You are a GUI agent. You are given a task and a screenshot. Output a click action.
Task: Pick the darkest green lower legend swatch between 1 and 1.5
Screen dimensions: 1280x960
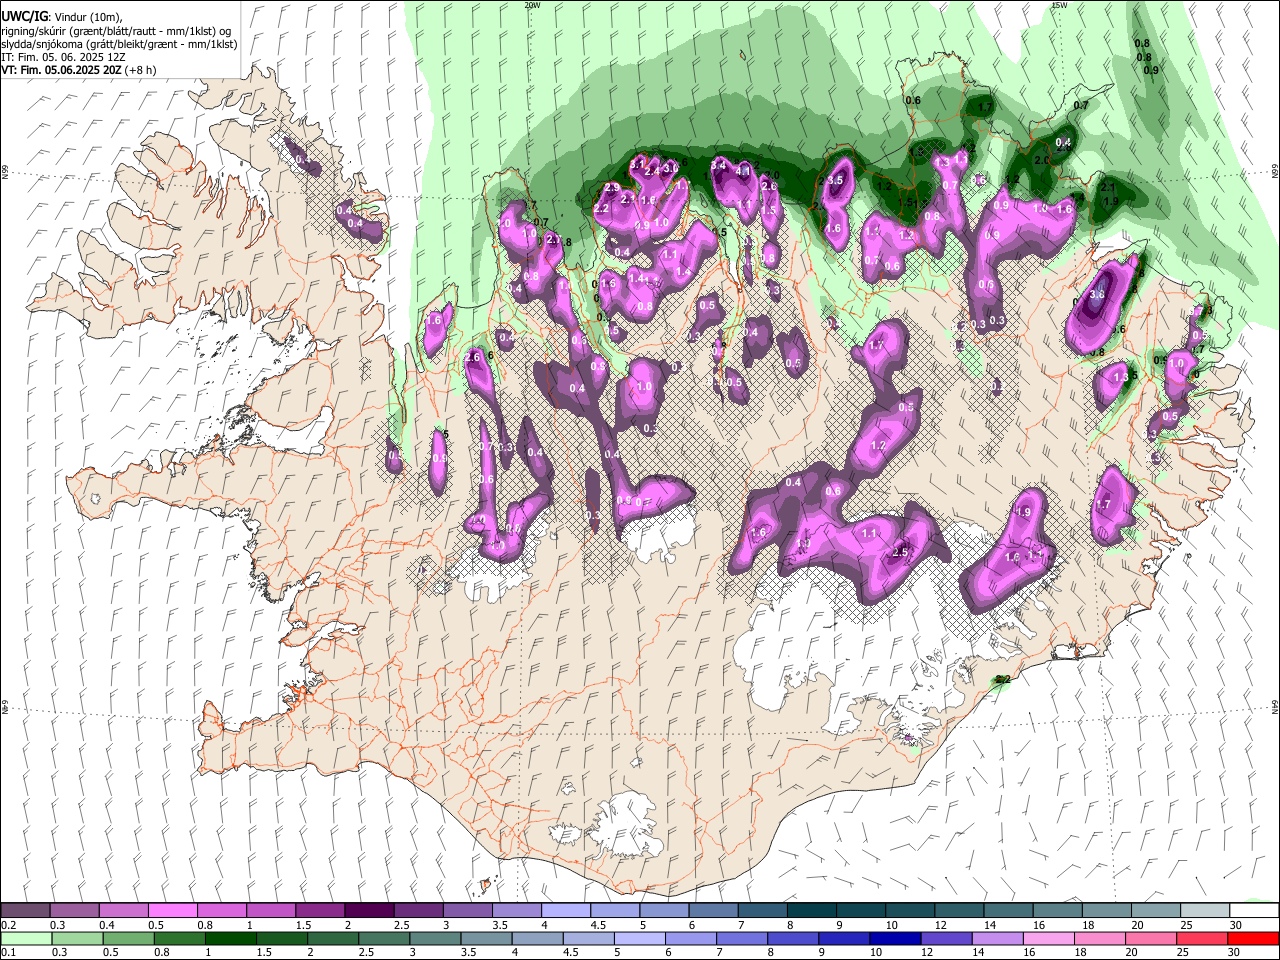[x=231, y=939]
